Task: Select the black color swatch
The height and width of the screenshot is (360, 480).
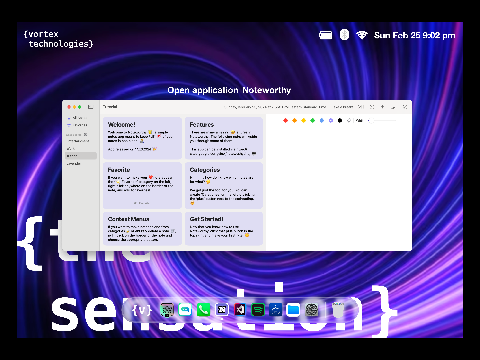Action: (340, 120)
